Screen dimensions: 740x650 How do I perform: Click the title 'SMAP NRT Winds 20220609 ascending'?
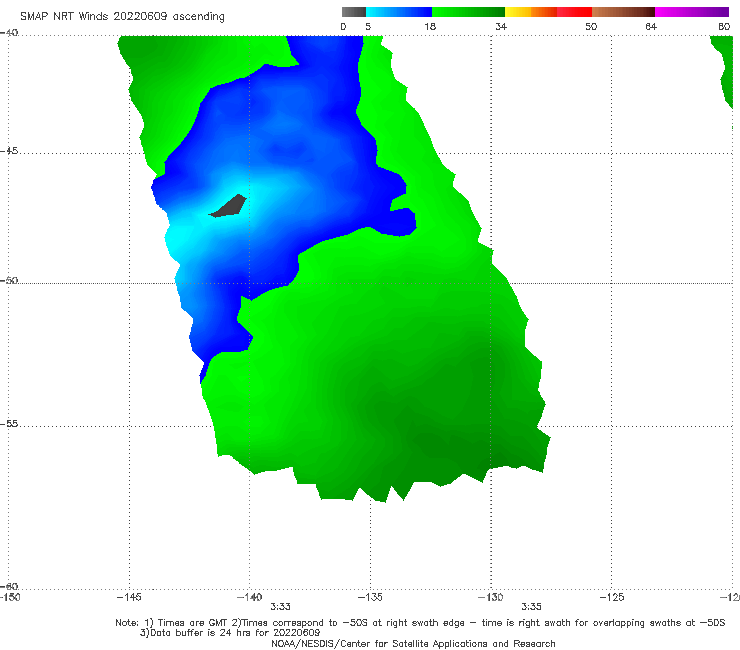click(122, 17)
